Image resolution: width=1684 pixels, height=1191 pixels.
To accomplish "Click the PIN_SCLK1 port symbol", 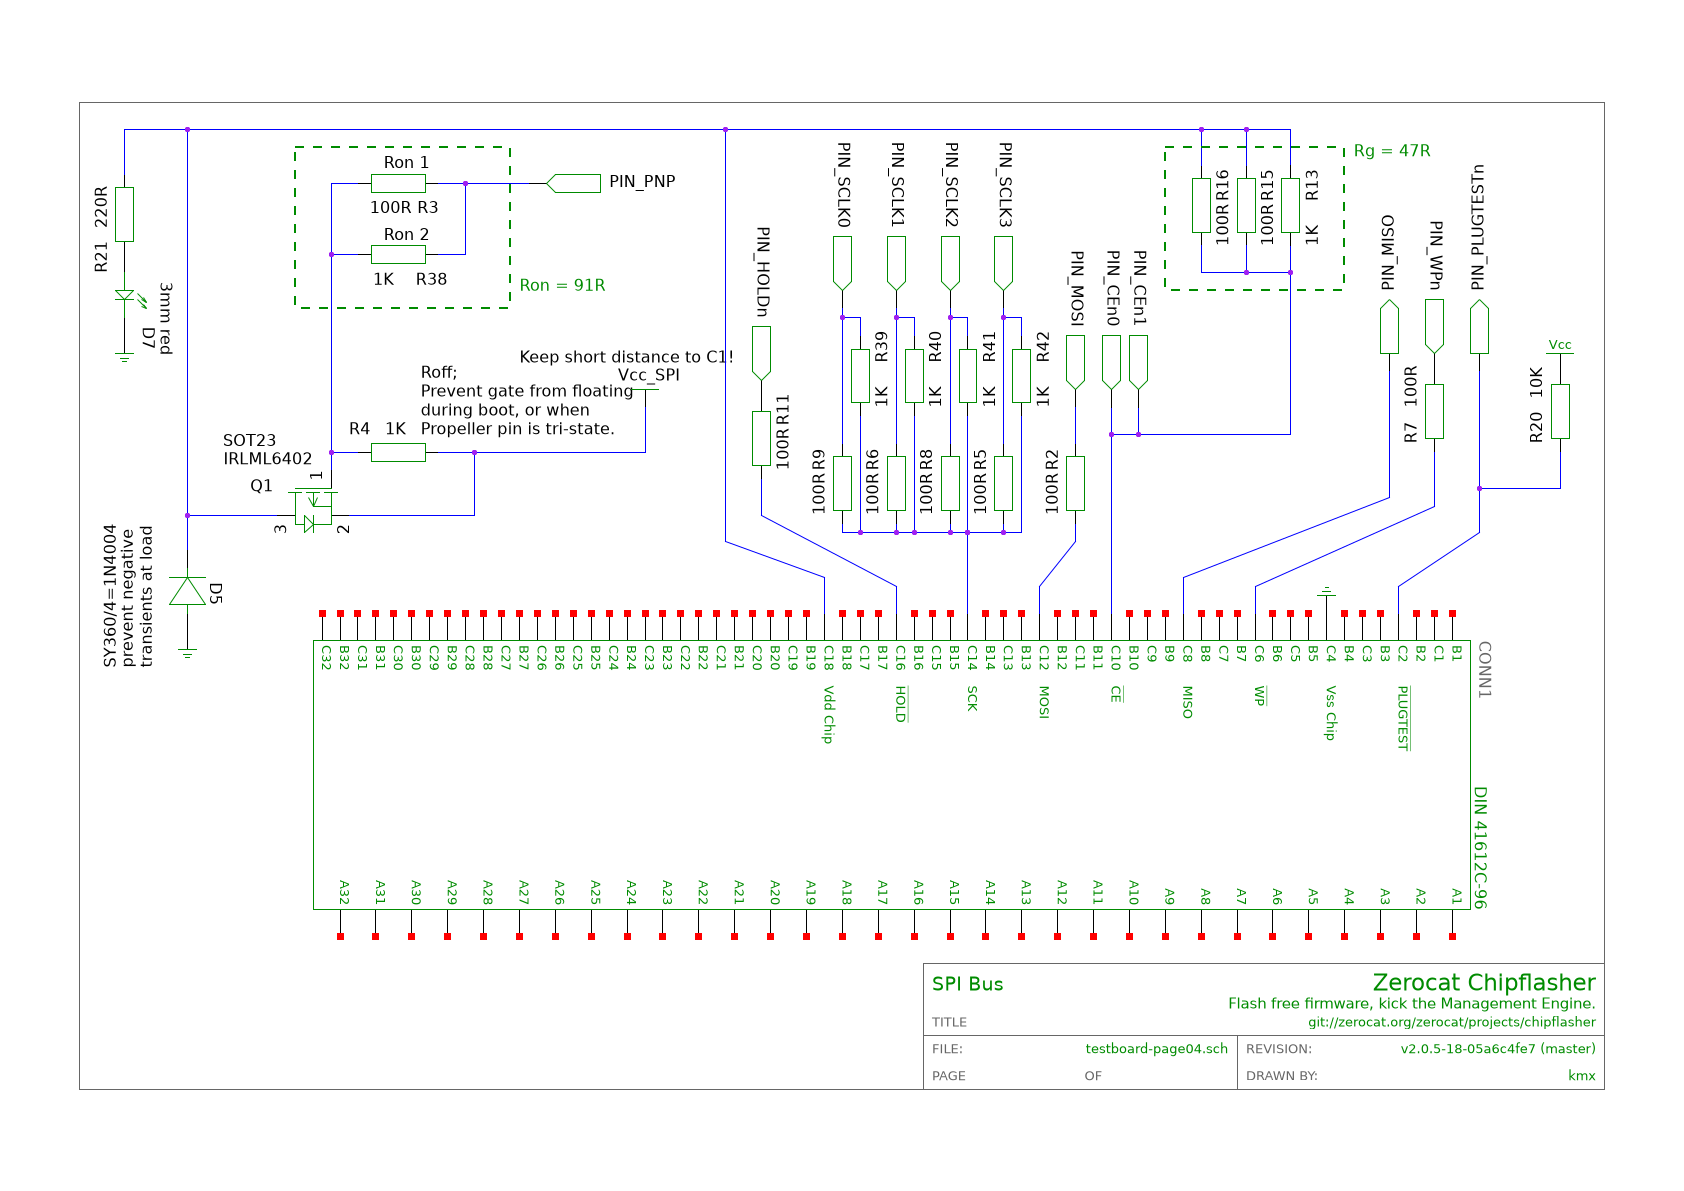I will click(x=896, y=263).
